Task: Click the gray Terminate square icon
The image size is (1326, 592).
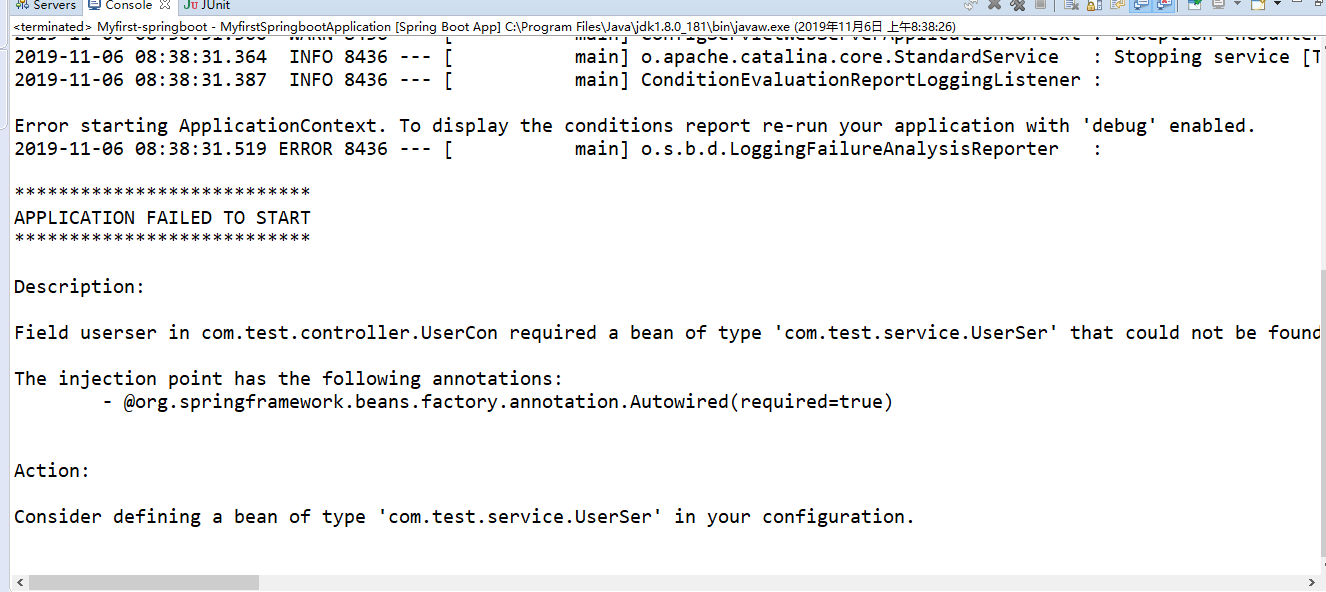Action: click(x=1040, y=5)
